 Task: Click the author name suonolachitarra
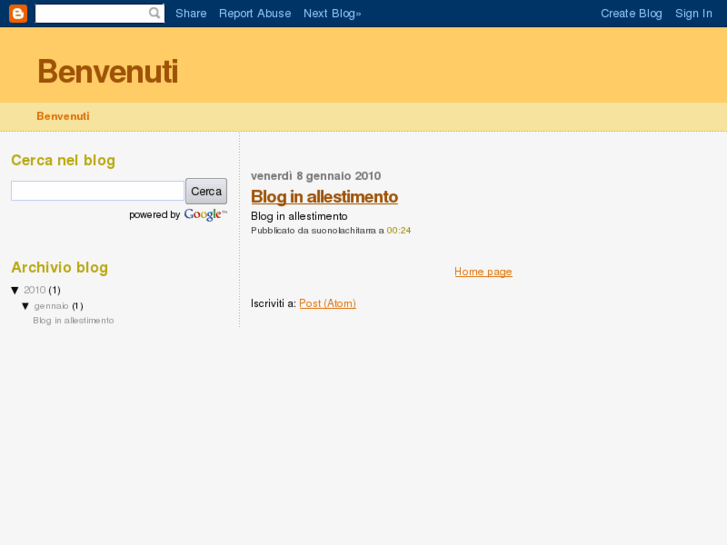pyautogui.click(x=344, y=231)
